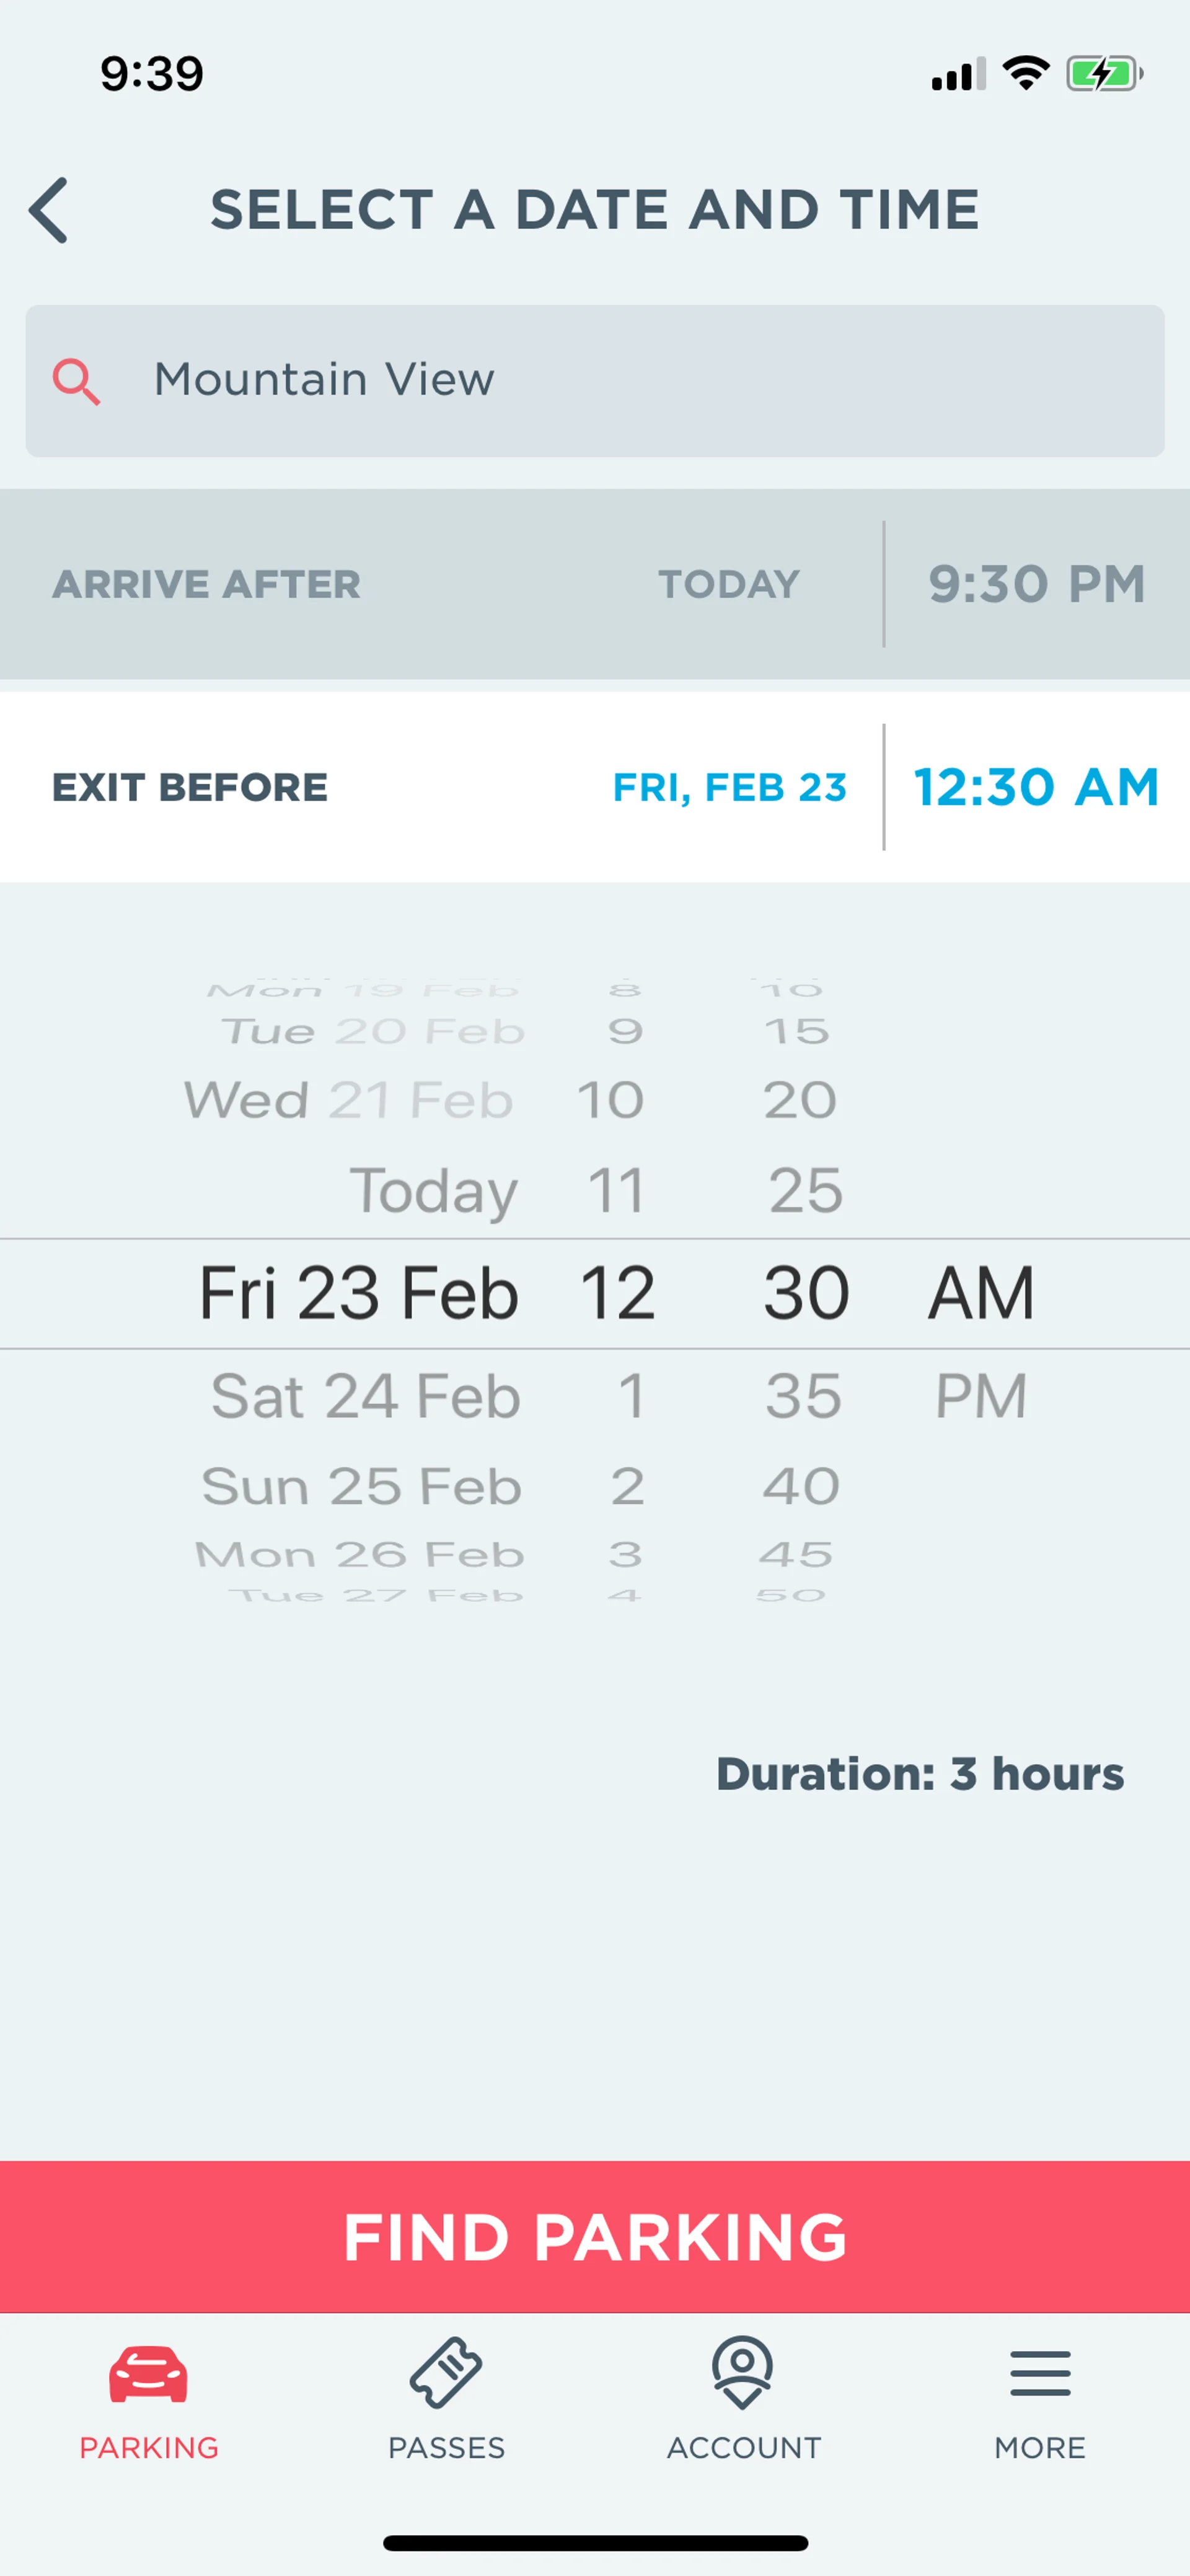The height and width of the screenshot is (2576, 1190).
Task: Open the More hamburger menu icon
Action: pyautogui.click(x=1040, y=2374)
